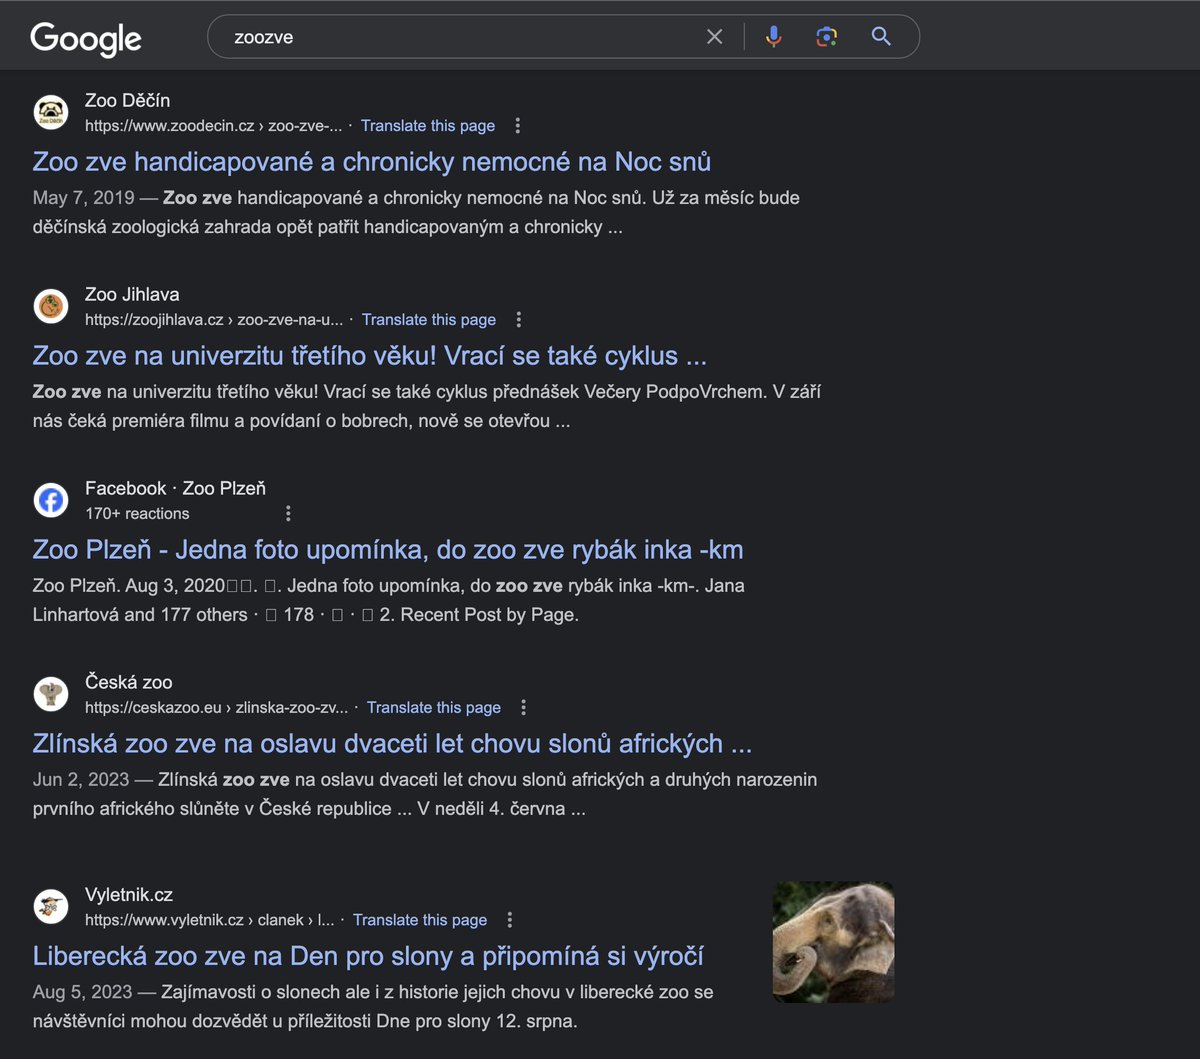Click the Česká zoo site favicon
1200x1059 pixels.
point(51,694)
